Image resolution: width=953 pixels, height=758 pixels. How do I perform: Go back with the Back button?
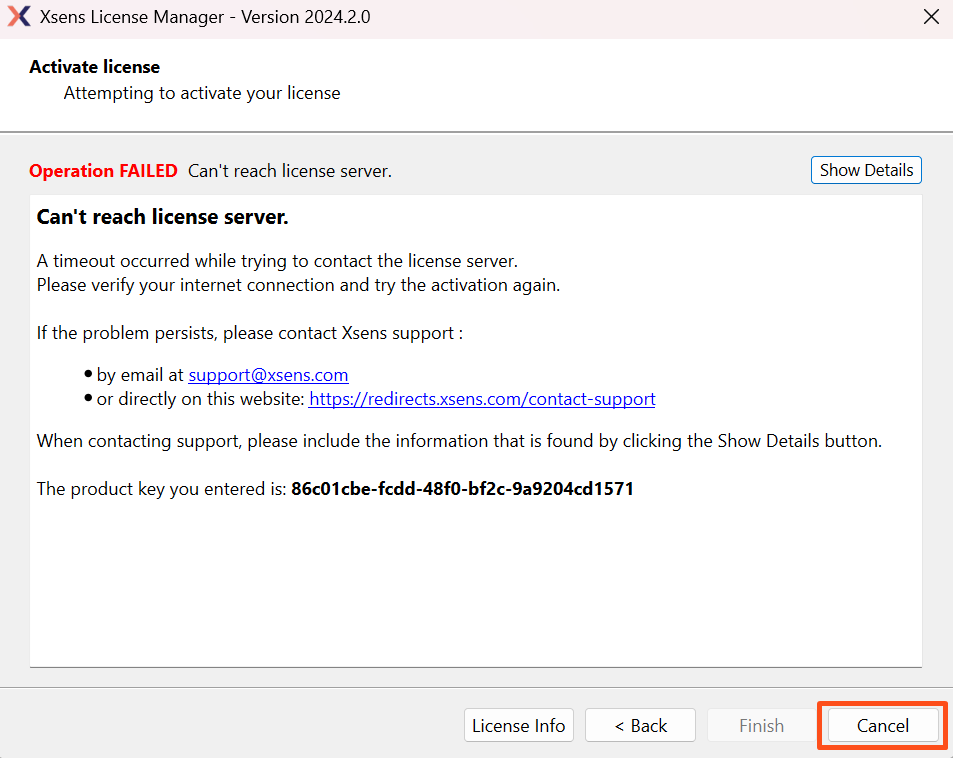[x=640, y=726]
